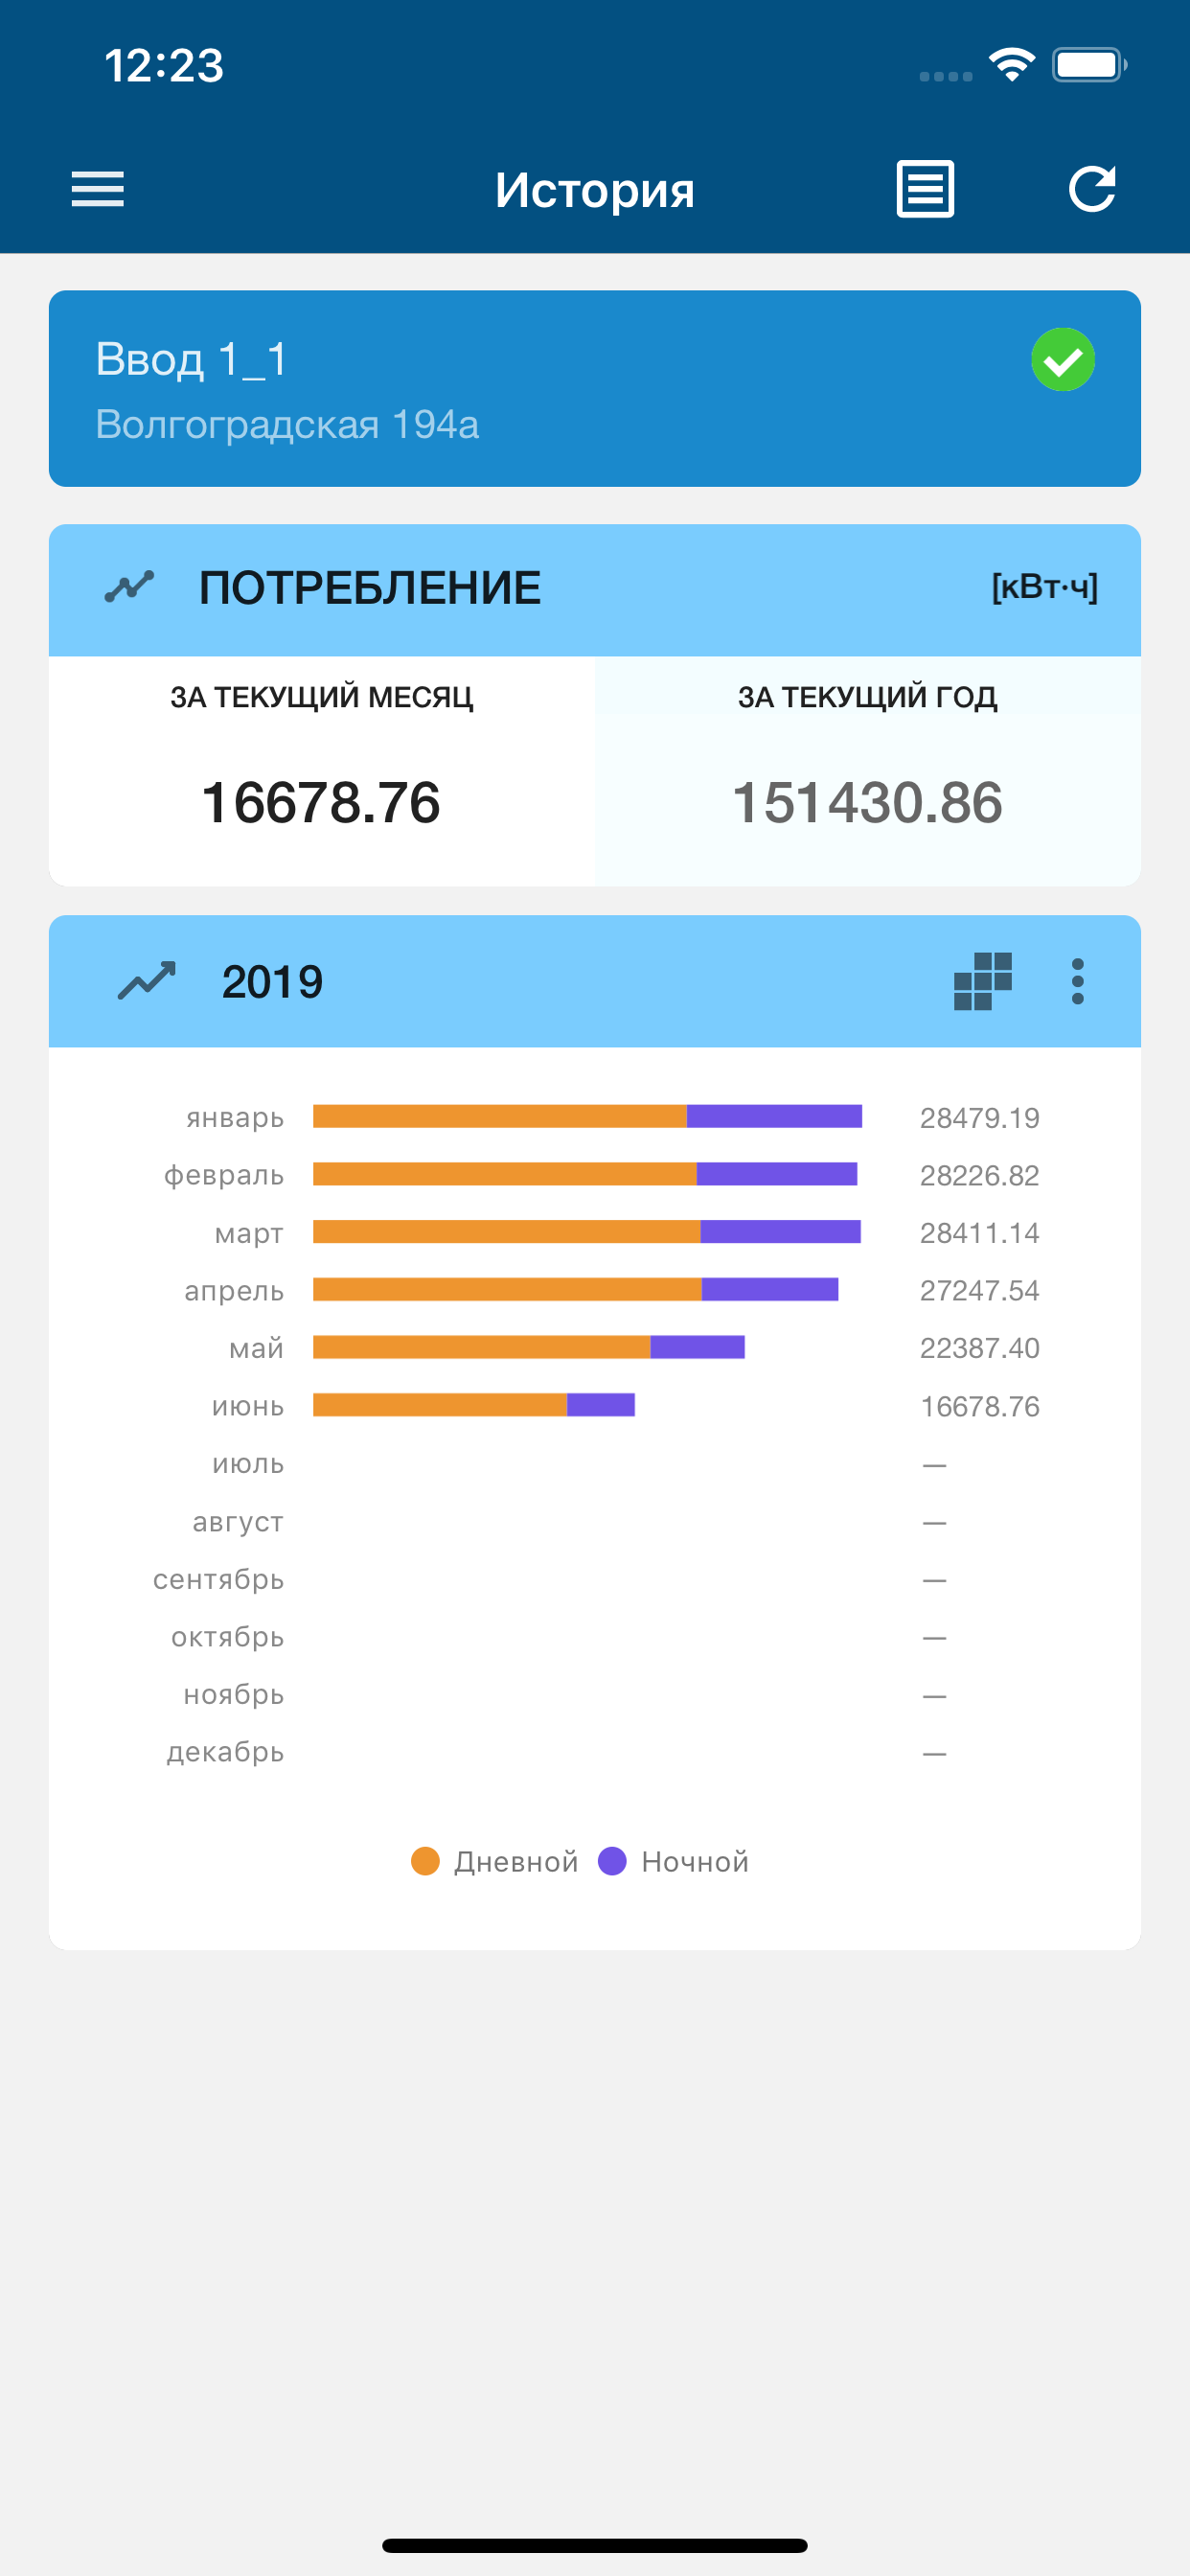Open the three-dot options menu
This screenshot has width=1190, height=2576.
tap(1077, 981)
